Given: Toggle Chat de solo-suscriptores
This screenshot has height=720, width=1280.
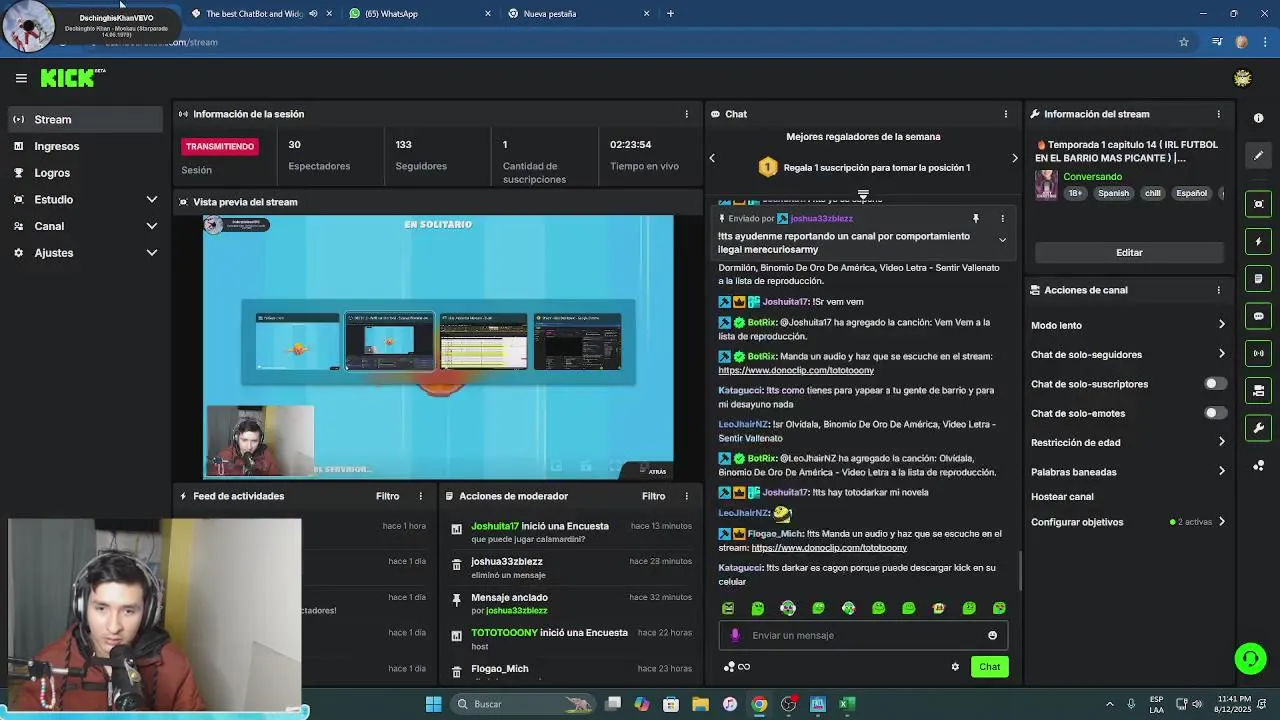Looking at the screenshot, I should point(1215,384).
